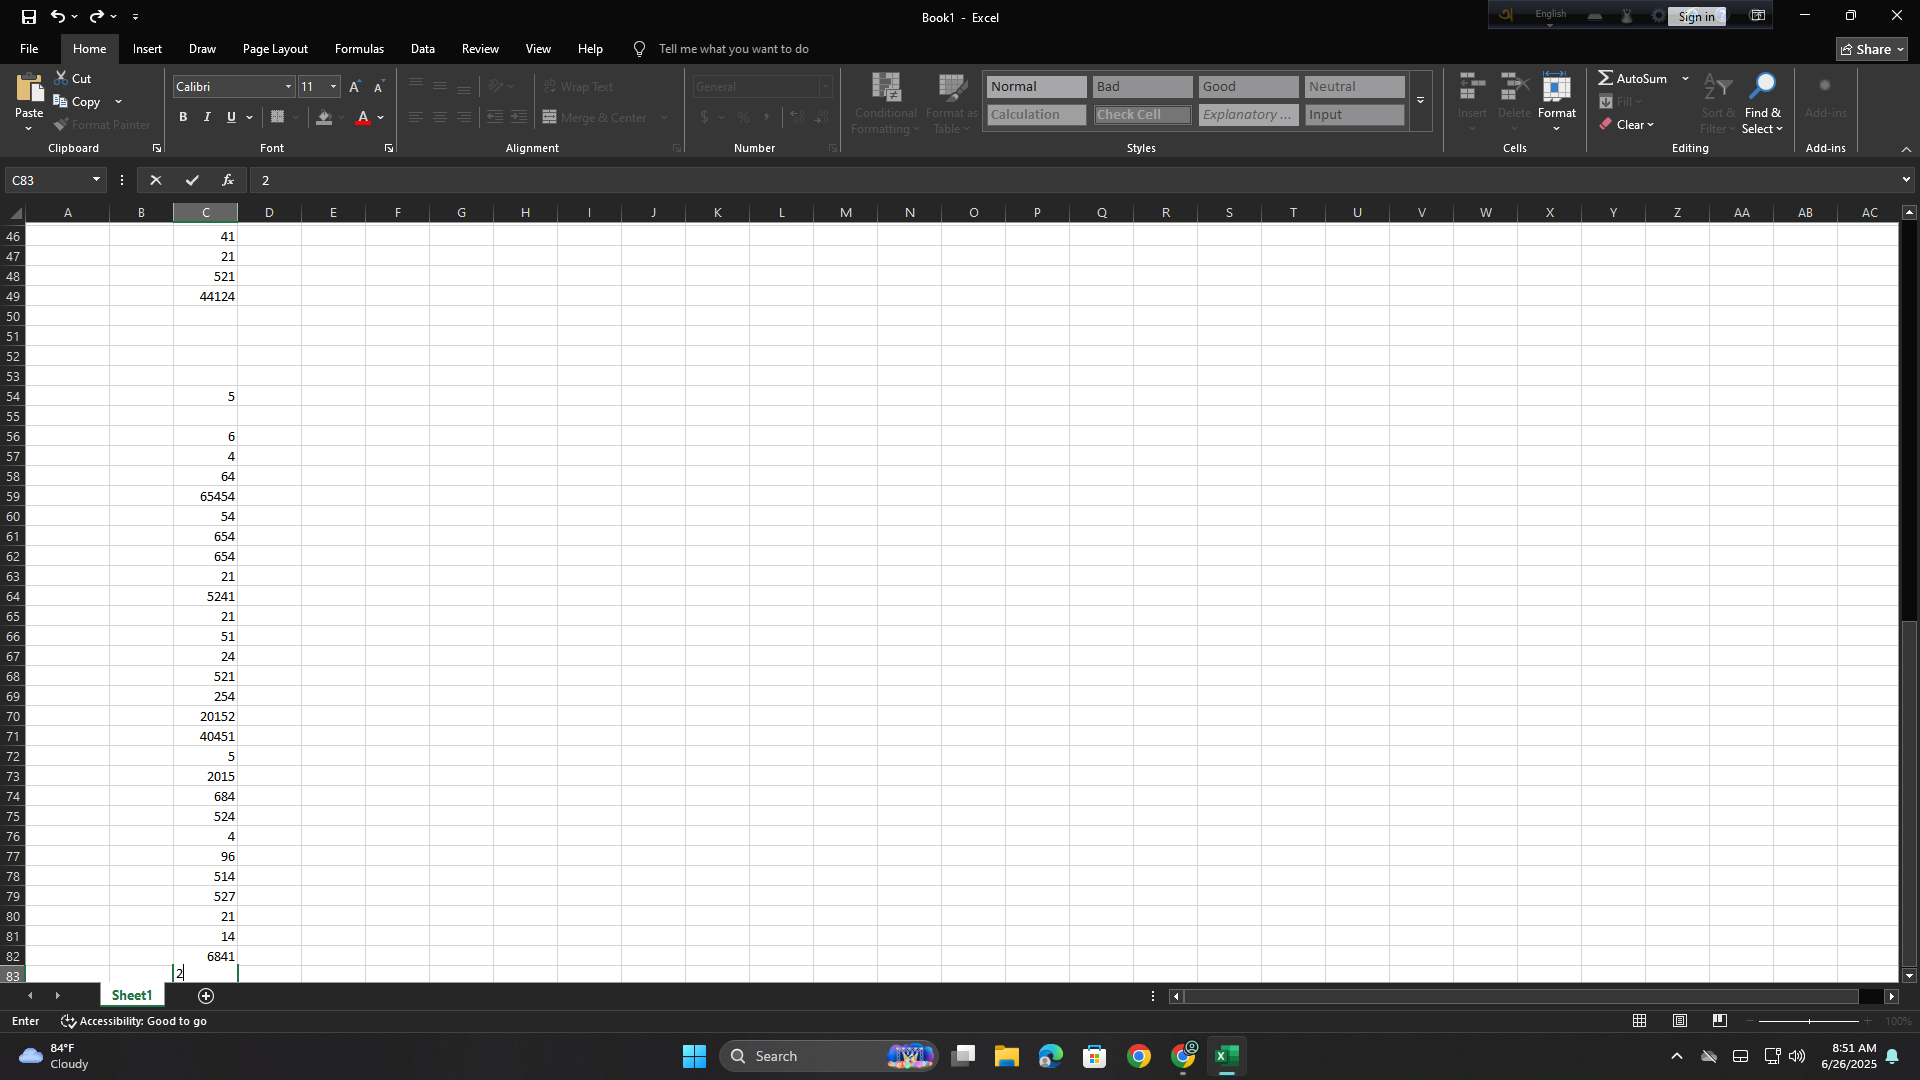Open the Paste options dropdown arrow
This screenshot has width=1920, height=1080.
[29, 128]
